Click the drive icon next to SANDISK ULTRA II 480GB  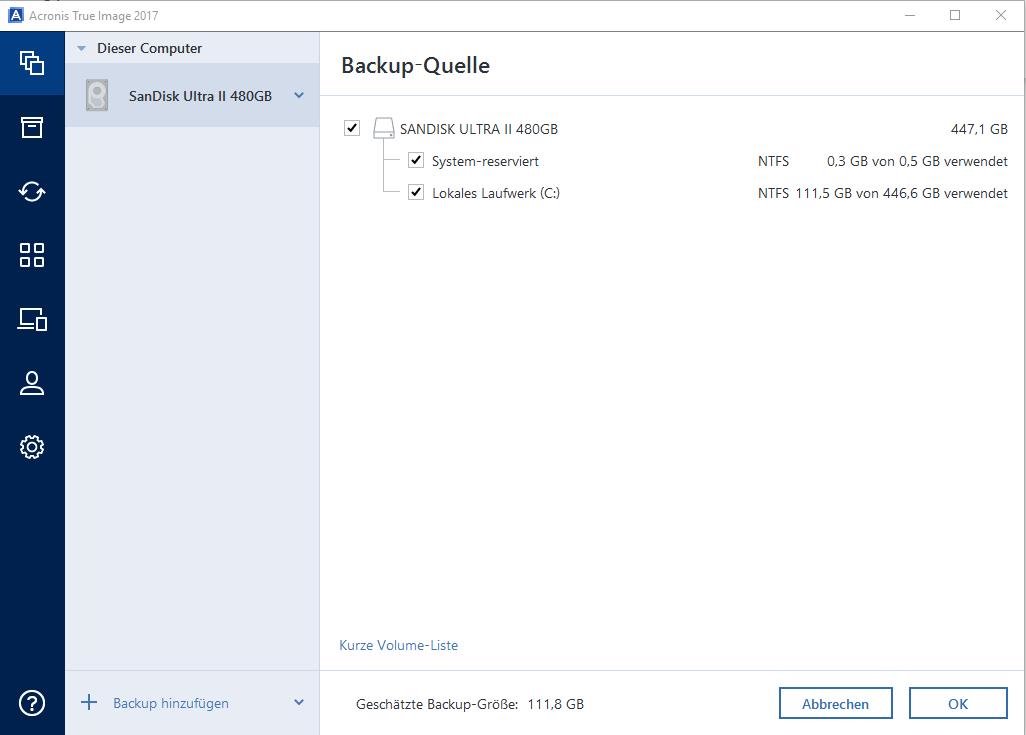383,128
